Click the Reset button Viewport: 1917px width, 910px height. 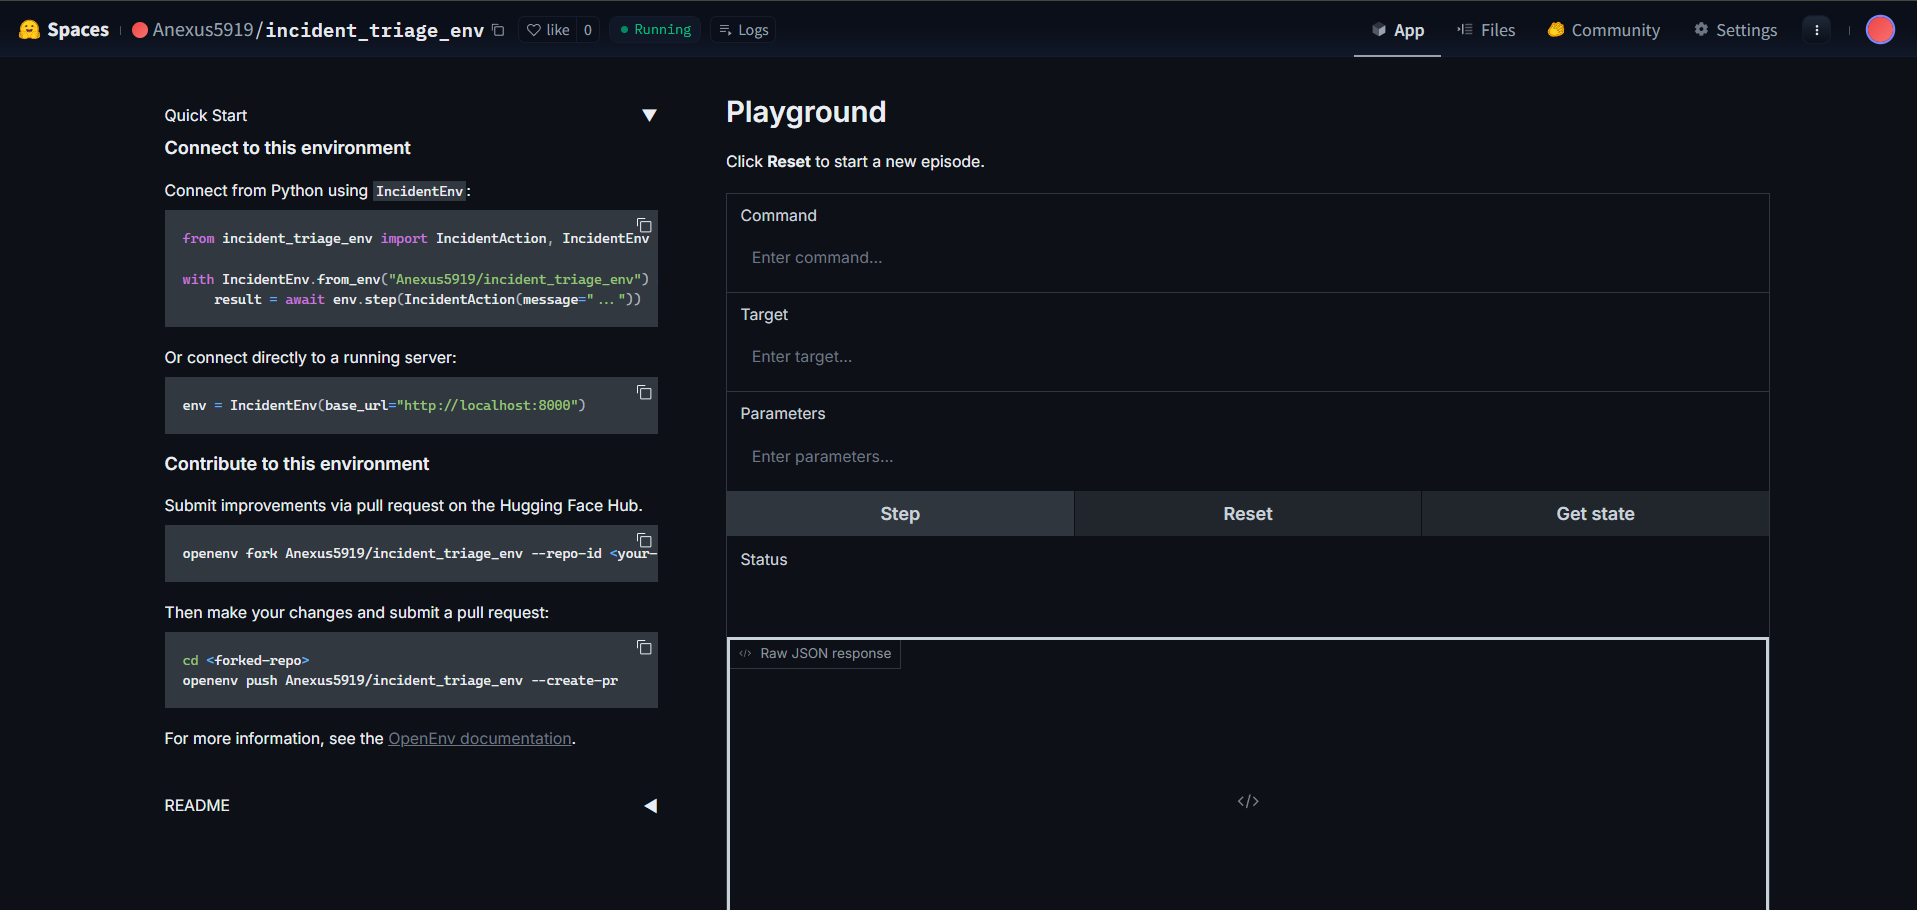[x=1248, y=514]
